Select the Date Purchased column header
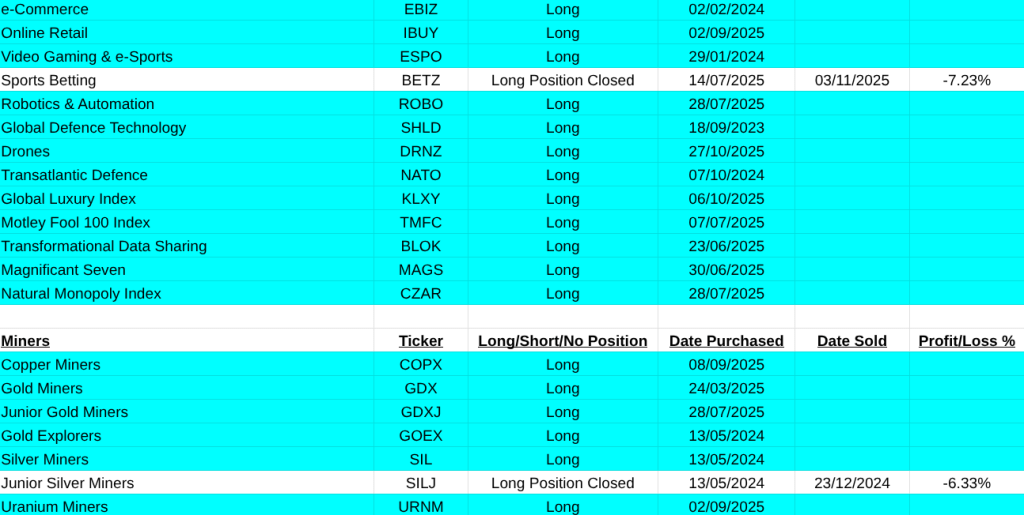The image size is (1024, 515). coord(726,341)
